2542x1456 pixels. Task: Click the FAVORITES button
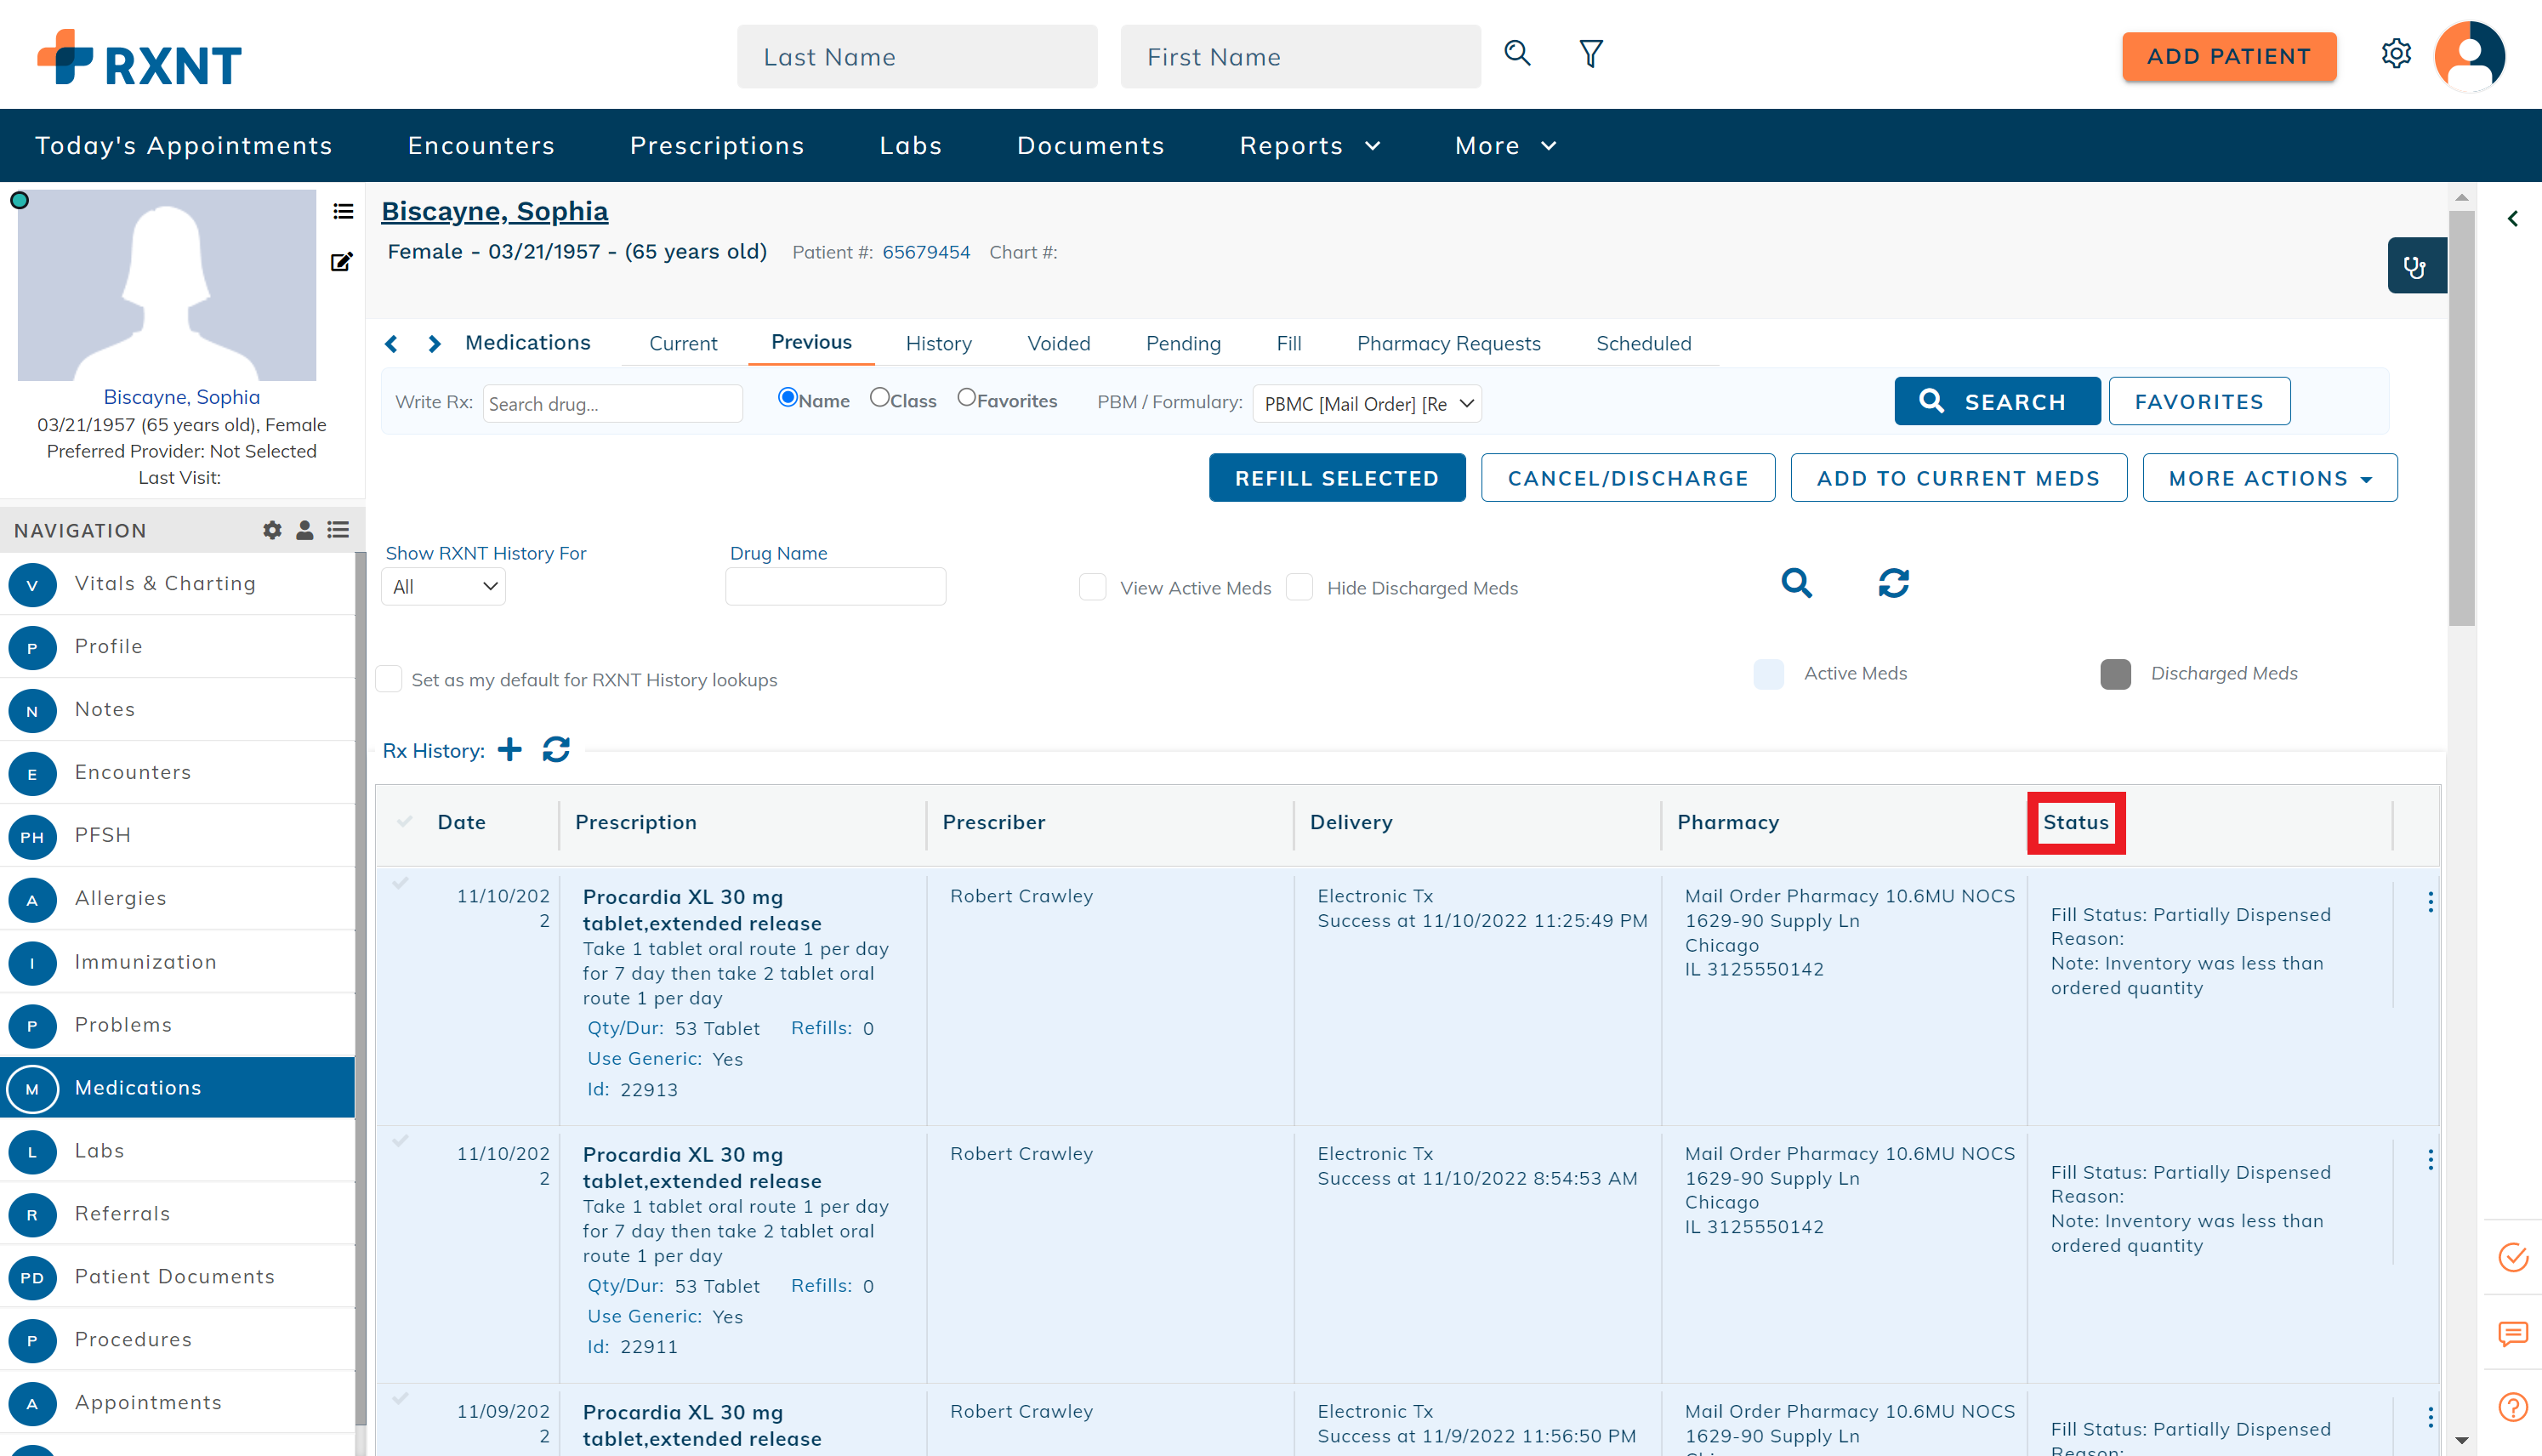(2199, 401)
